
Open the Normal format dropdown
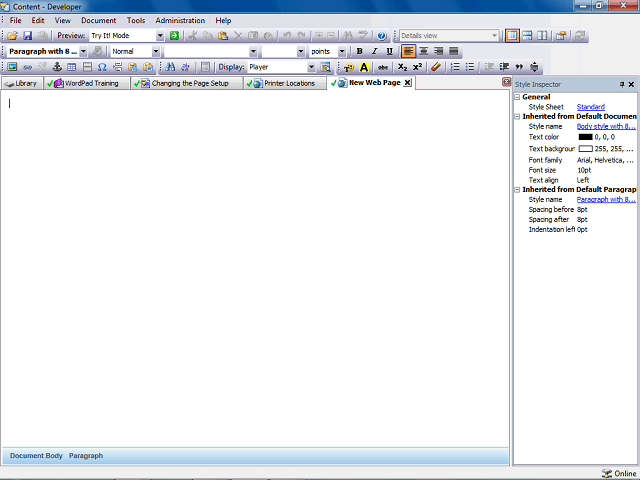[156, 51]
